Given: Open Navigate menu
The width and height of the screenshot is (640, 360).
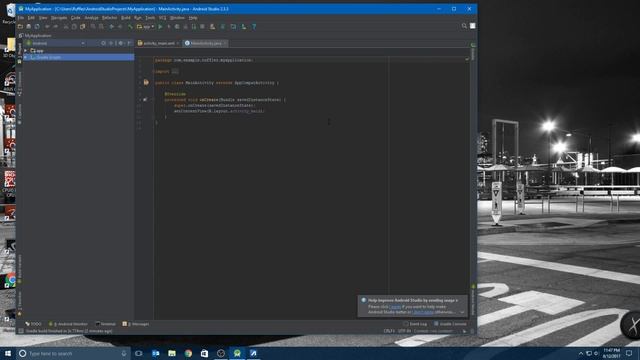Looking at the screenshot, I should (59, 18).
